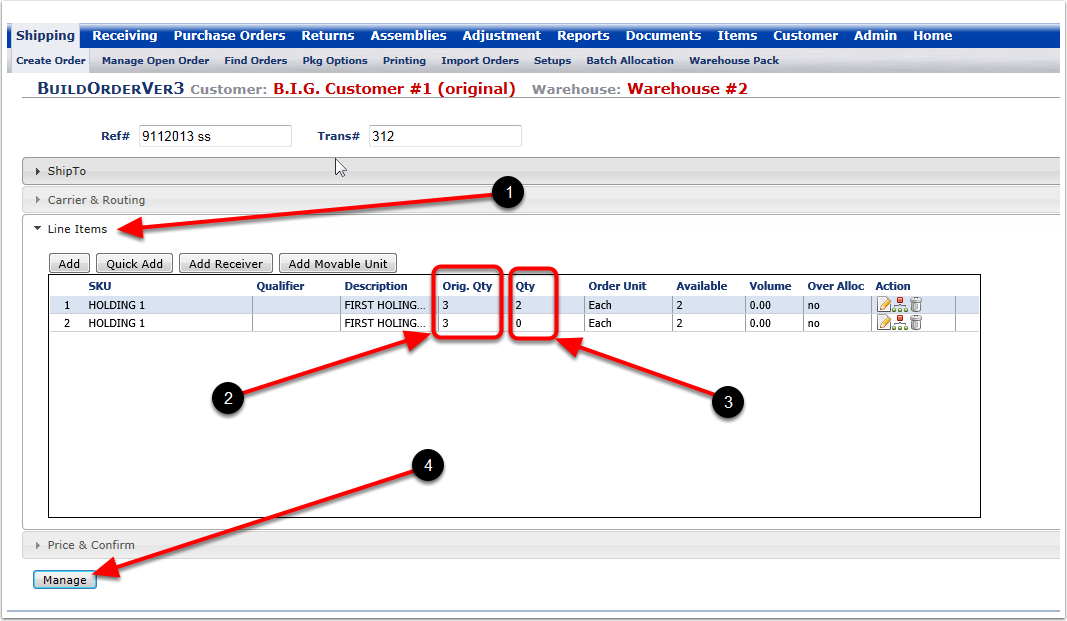Select Batch Allocation submenu
1067x621 pixels.
[630, 61]
